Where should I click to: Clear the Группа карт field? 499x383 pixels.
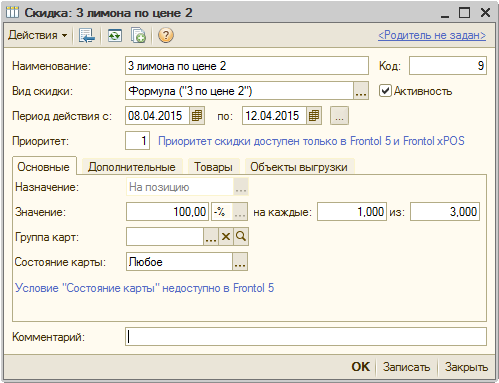tap(226, 237)
